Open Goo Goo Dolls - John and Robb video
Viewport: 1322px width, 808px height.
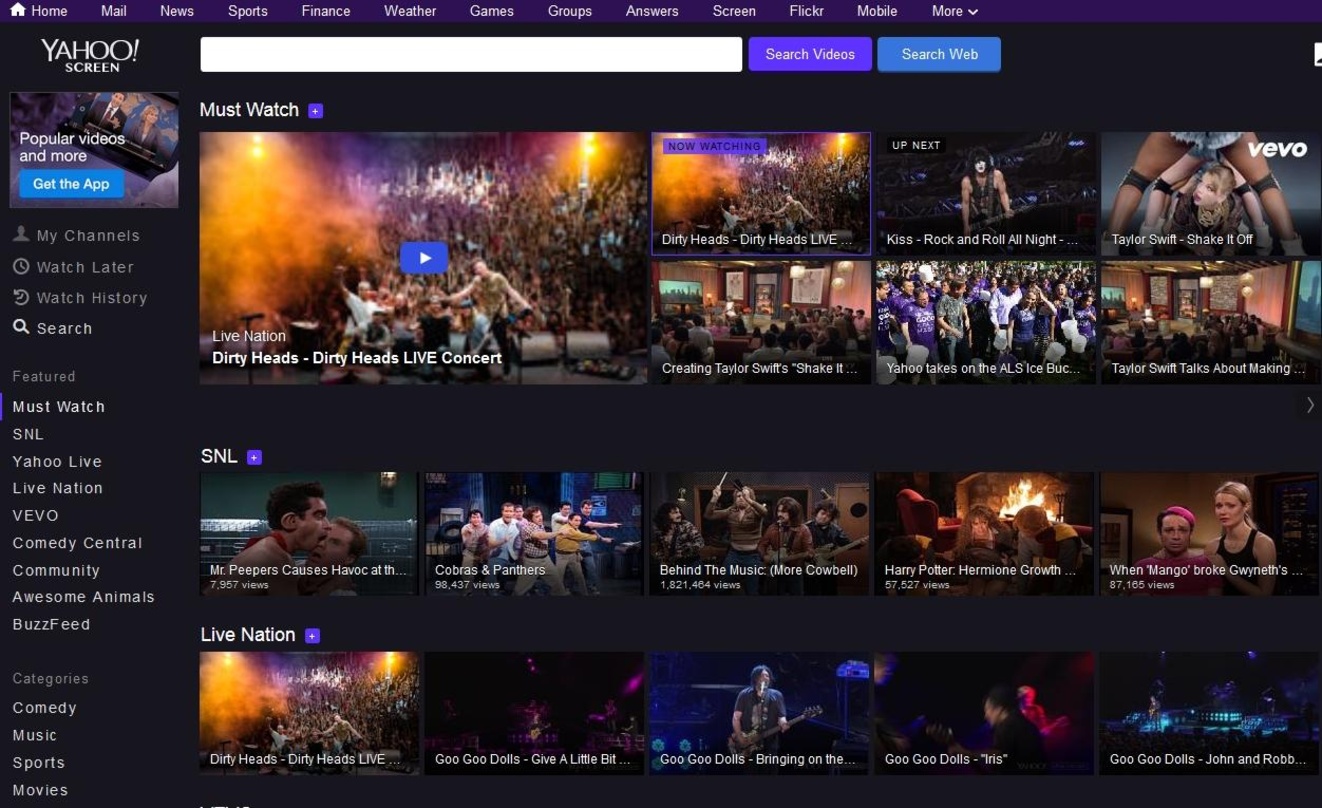tap(1209, 713)
